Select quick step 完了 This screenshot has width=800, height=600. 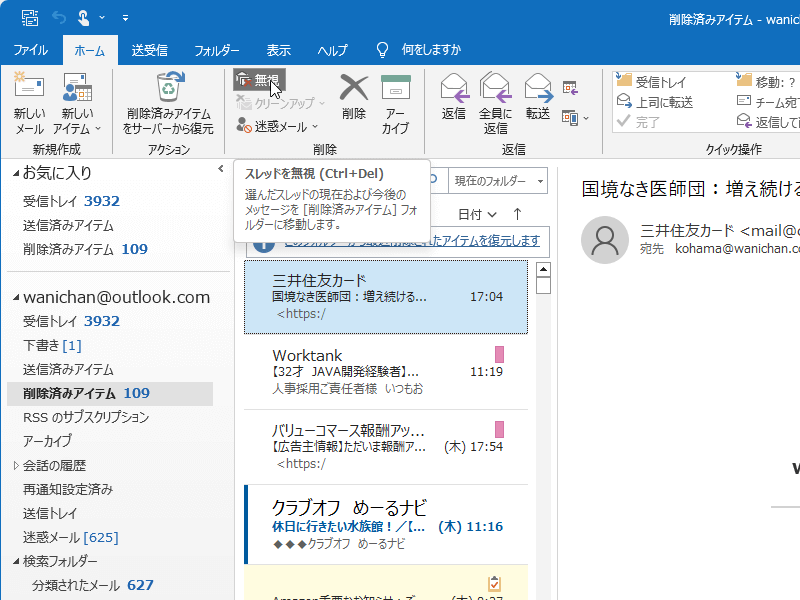click(x=638, y=122)
